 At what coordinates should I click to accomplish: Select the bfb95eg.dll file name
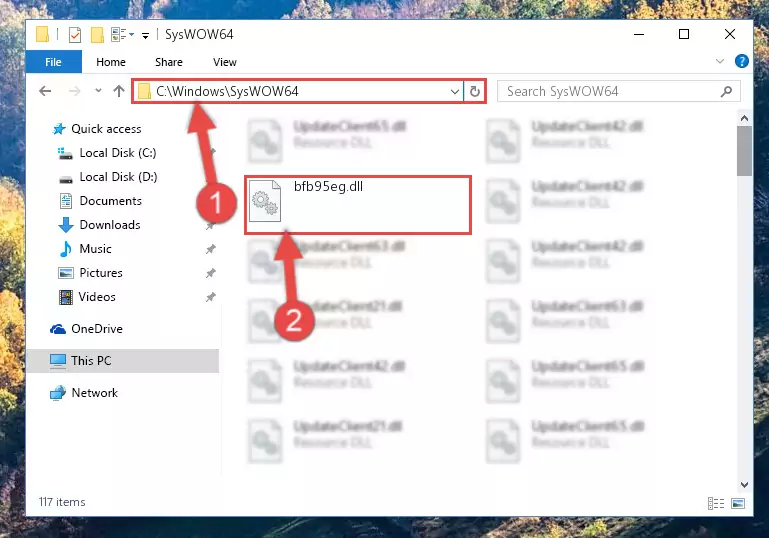click(x=328, y=186)
